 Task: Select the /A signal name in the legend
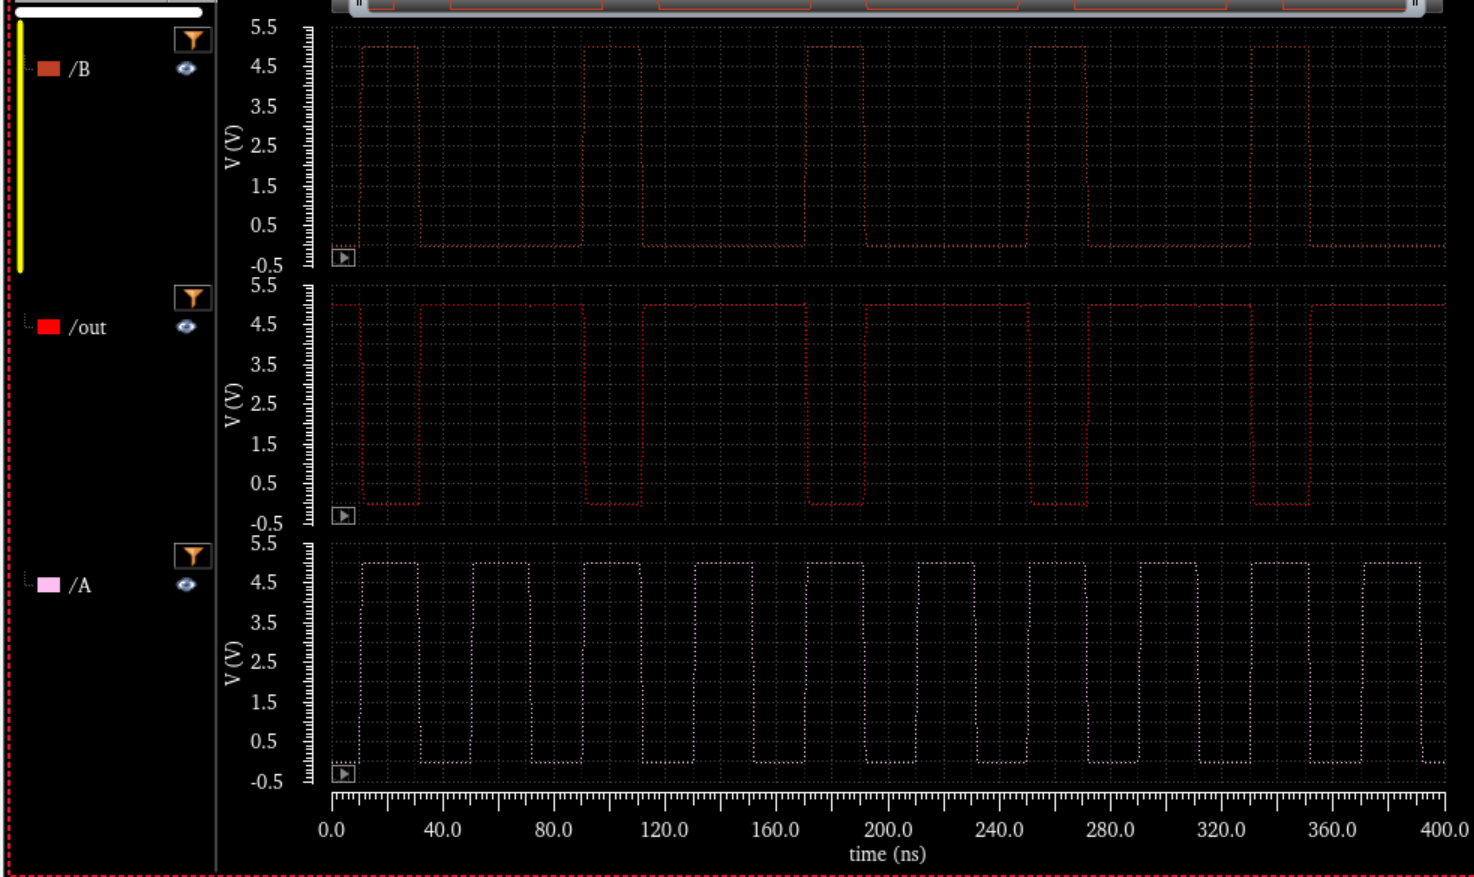79,585
